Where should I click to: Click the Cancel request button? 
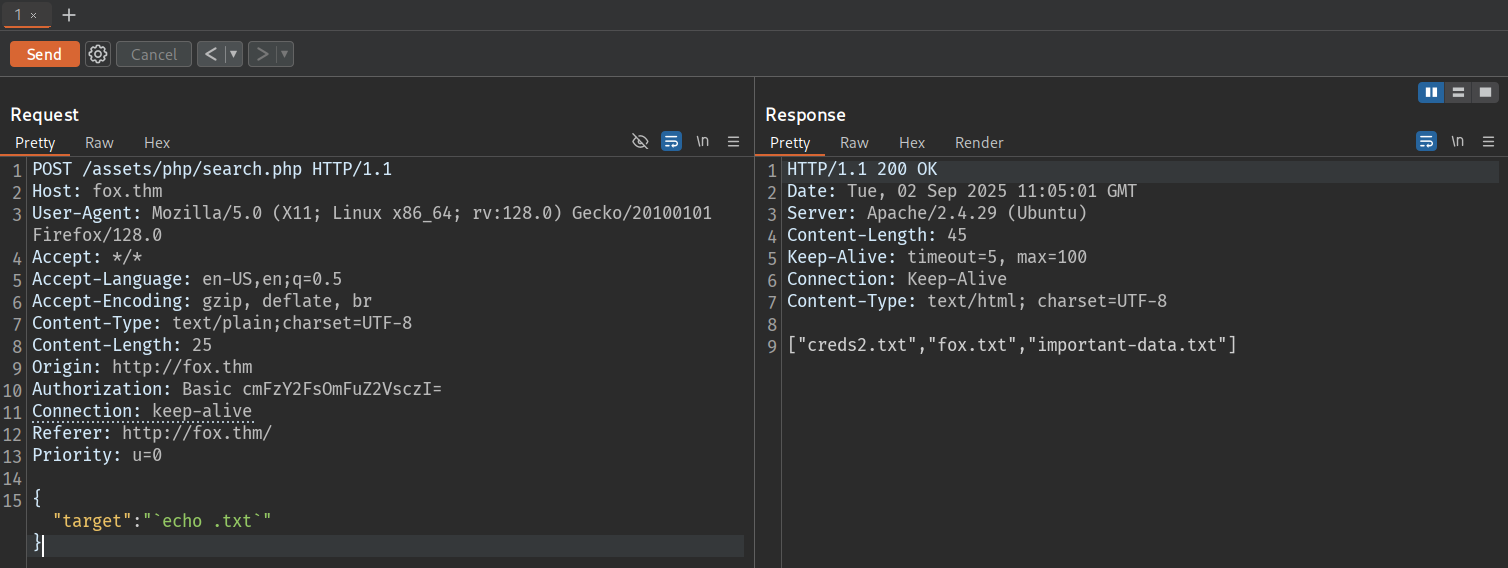pyautogui.click(x=154, y=54)
